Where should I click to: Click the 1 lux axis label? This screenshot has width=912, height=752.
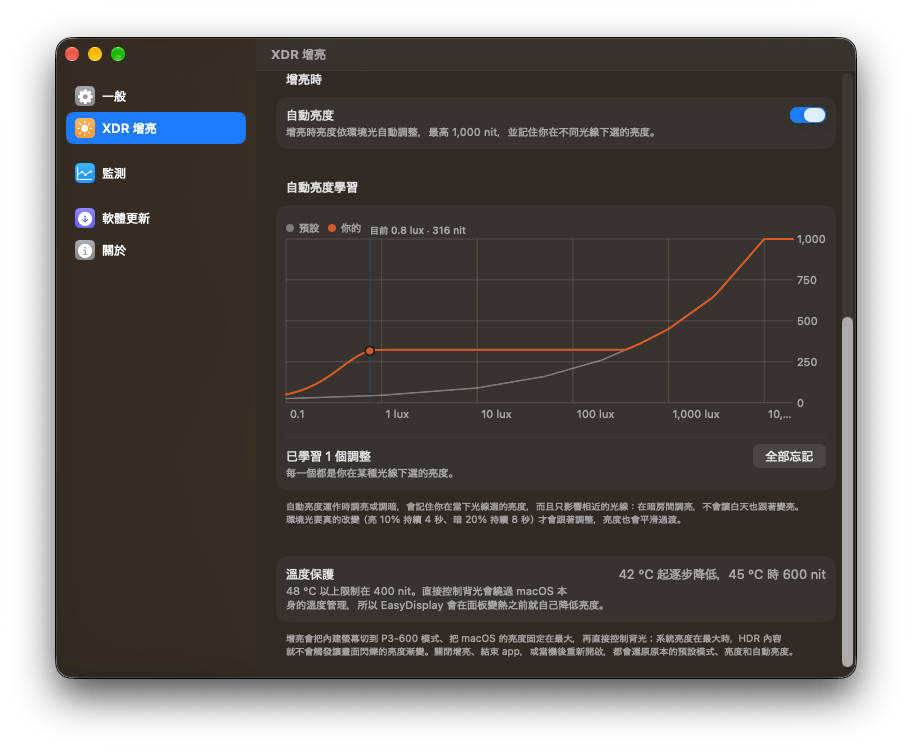pos(397,414)
